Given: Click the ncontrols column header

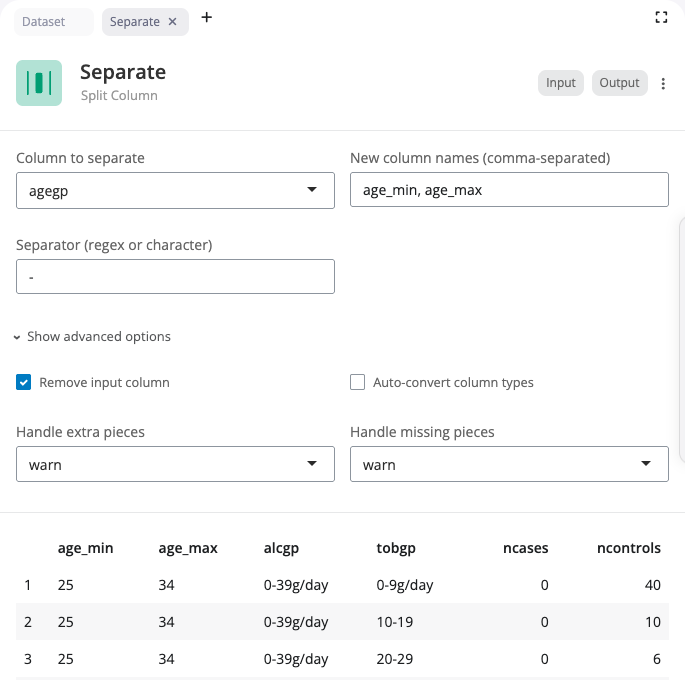Looking at the screenshot, I should click(x=628, y=548).
